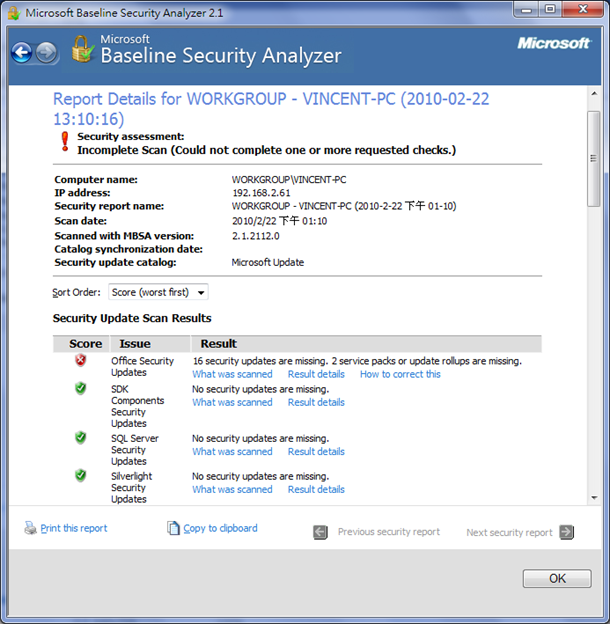Click the MBSA padlock logo icon
The height and width of the screenshot is (624, 610).
[83, 49]
